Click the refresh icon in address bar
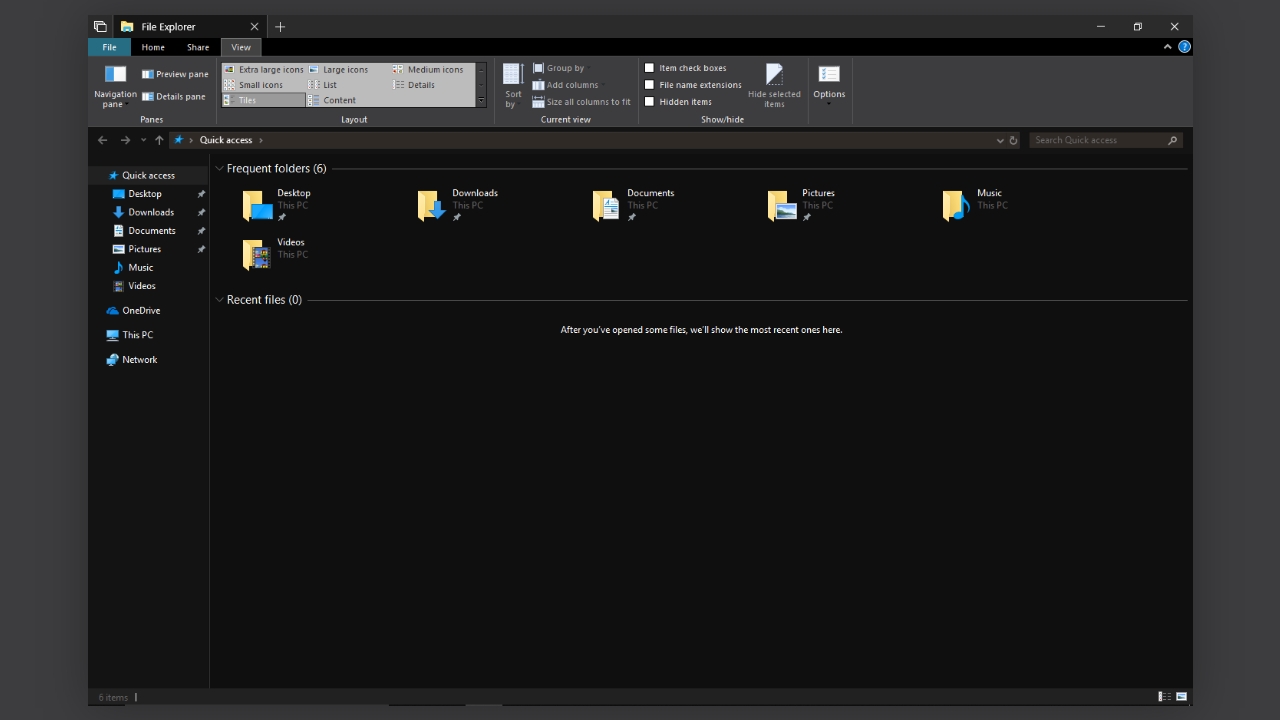This screenshot has width=1280, height=720. coord(1013,141)
